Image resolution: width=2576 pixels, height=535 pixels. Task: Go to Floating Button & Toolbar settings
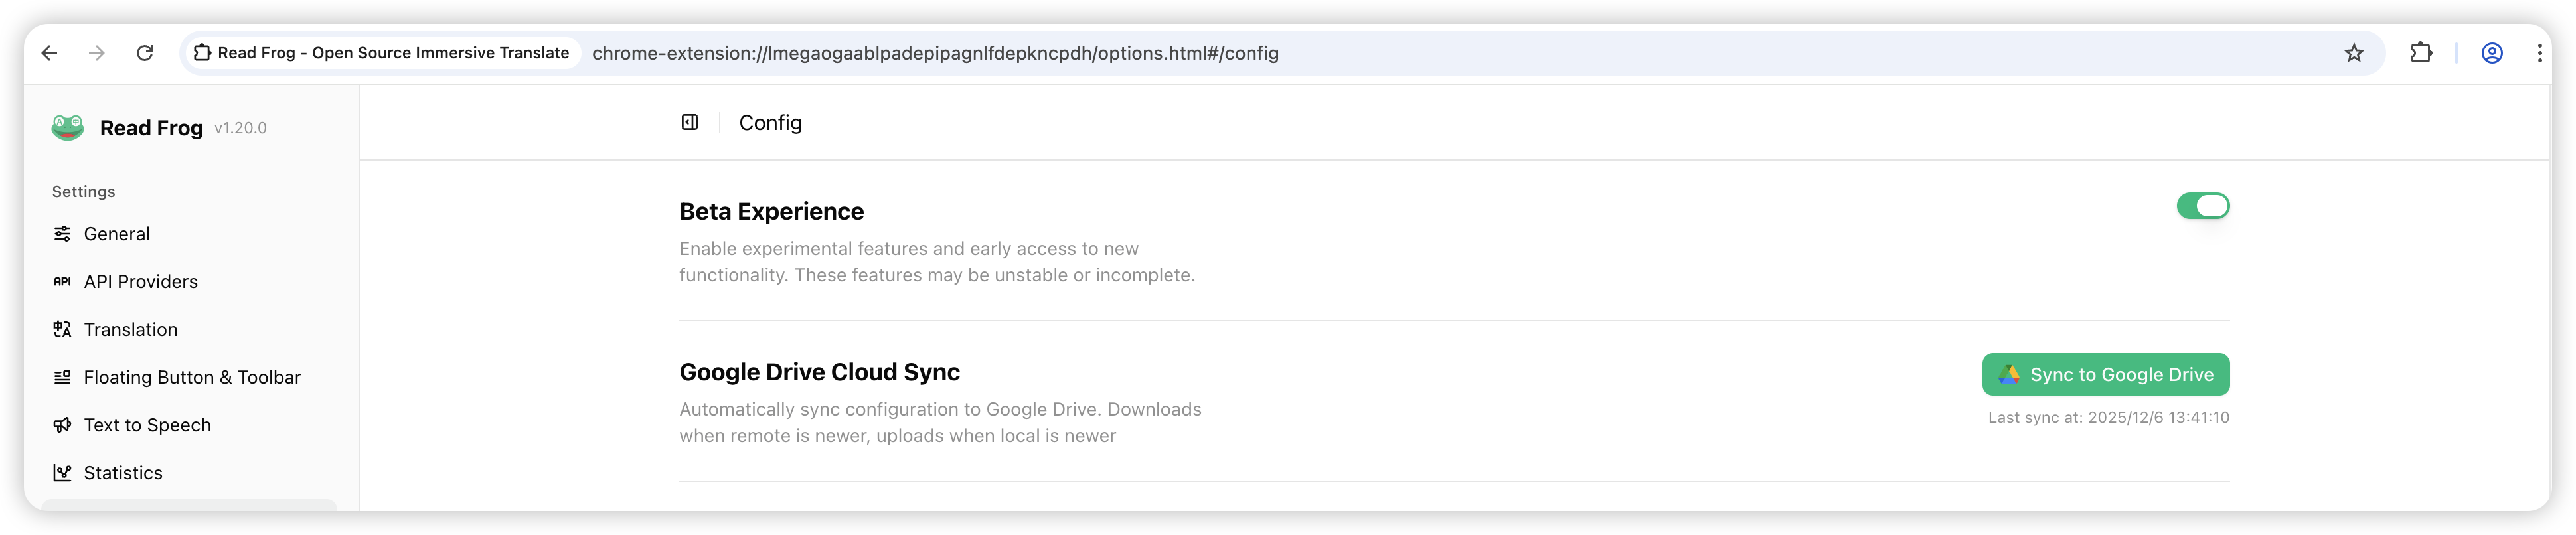click(192, 378)
